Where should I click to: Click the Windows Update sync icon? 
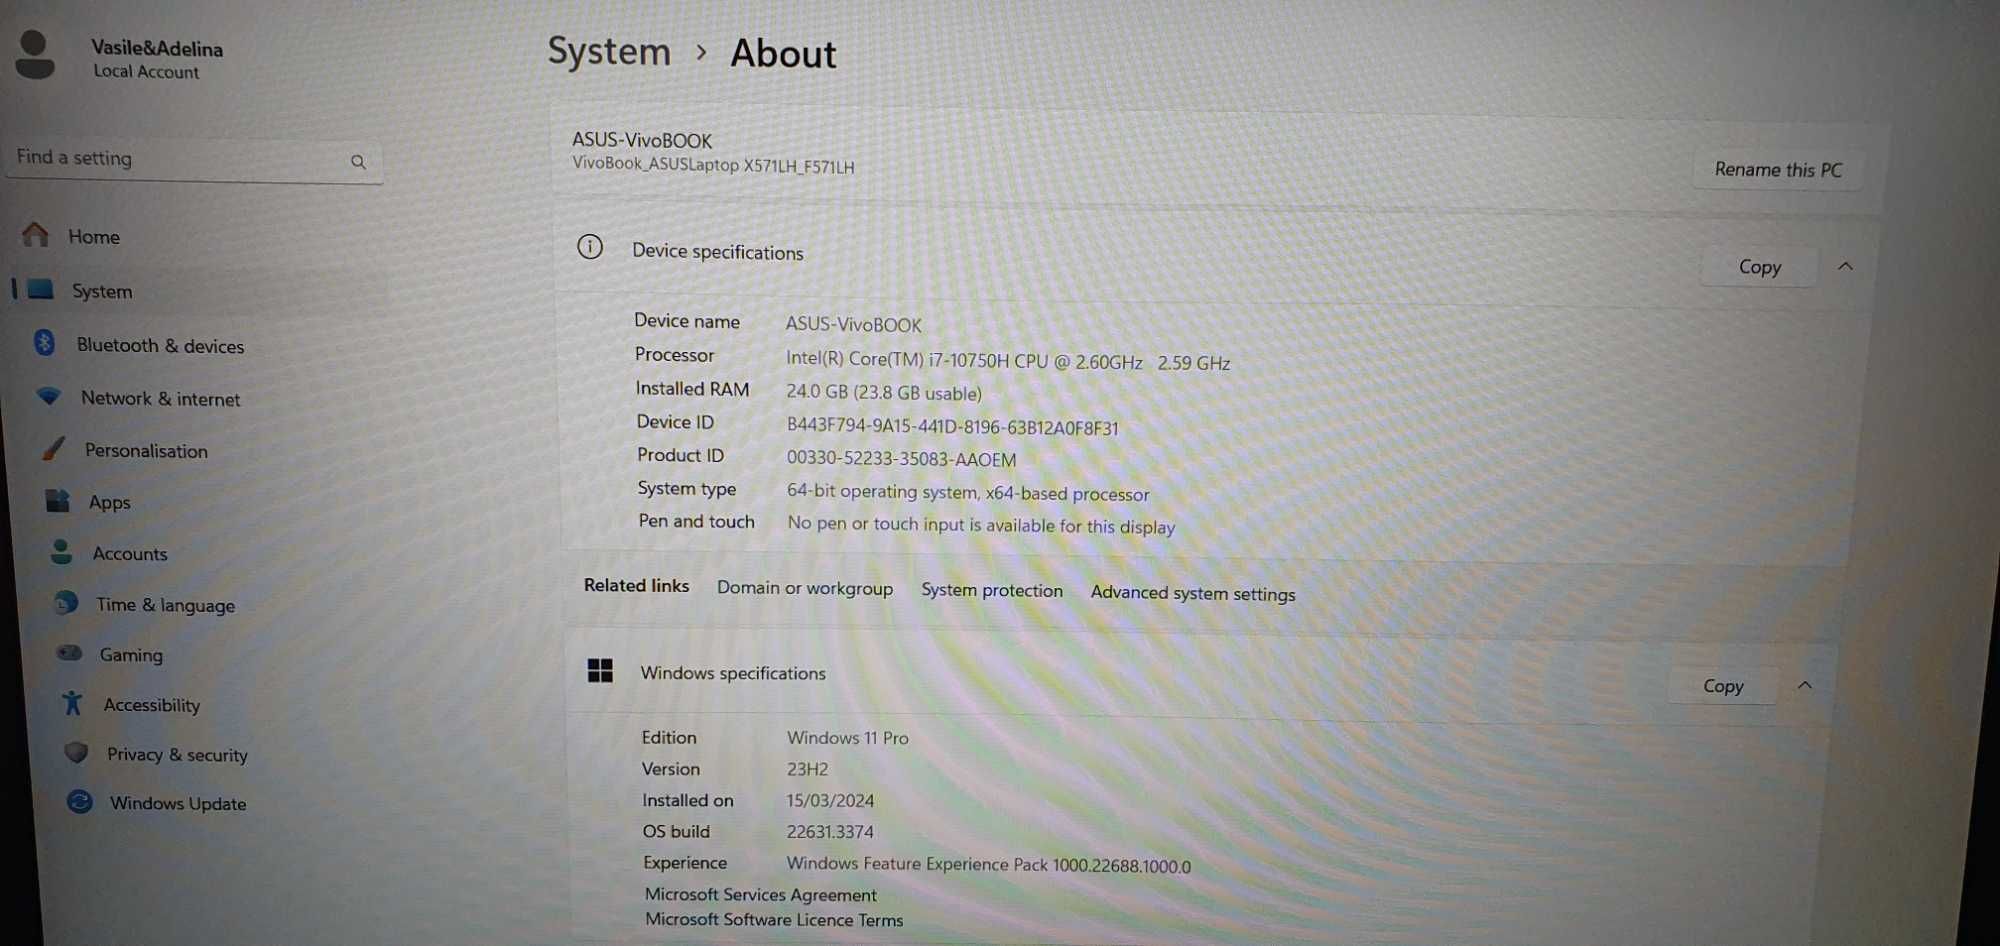coord(80,802)
